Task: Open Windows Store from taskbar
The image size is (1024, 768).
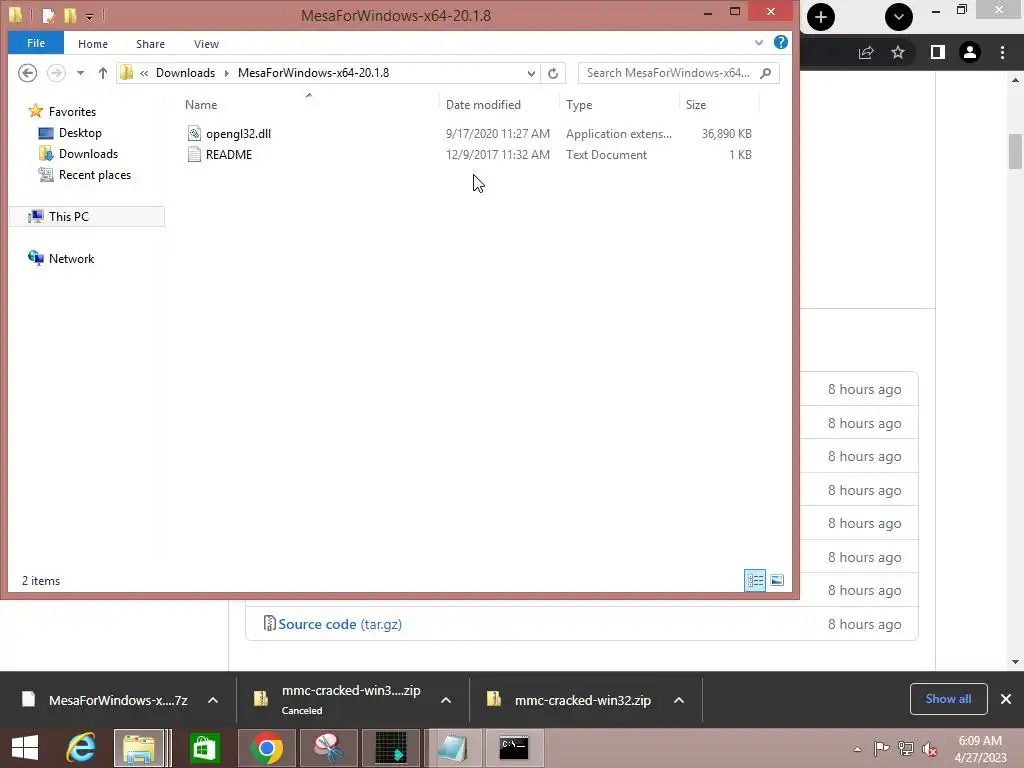Action: click(204, 748)
